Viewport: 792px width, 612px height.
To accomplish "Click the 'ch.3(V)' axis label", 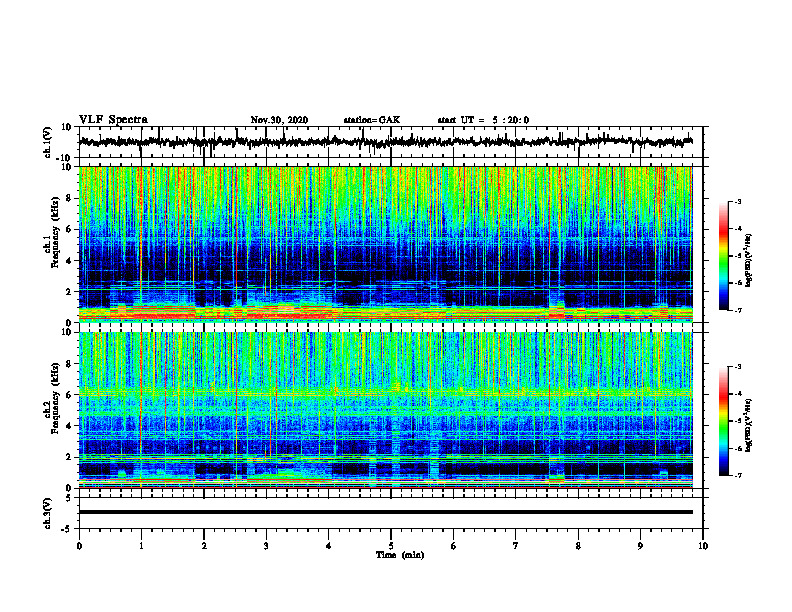I will coord(48,513).
